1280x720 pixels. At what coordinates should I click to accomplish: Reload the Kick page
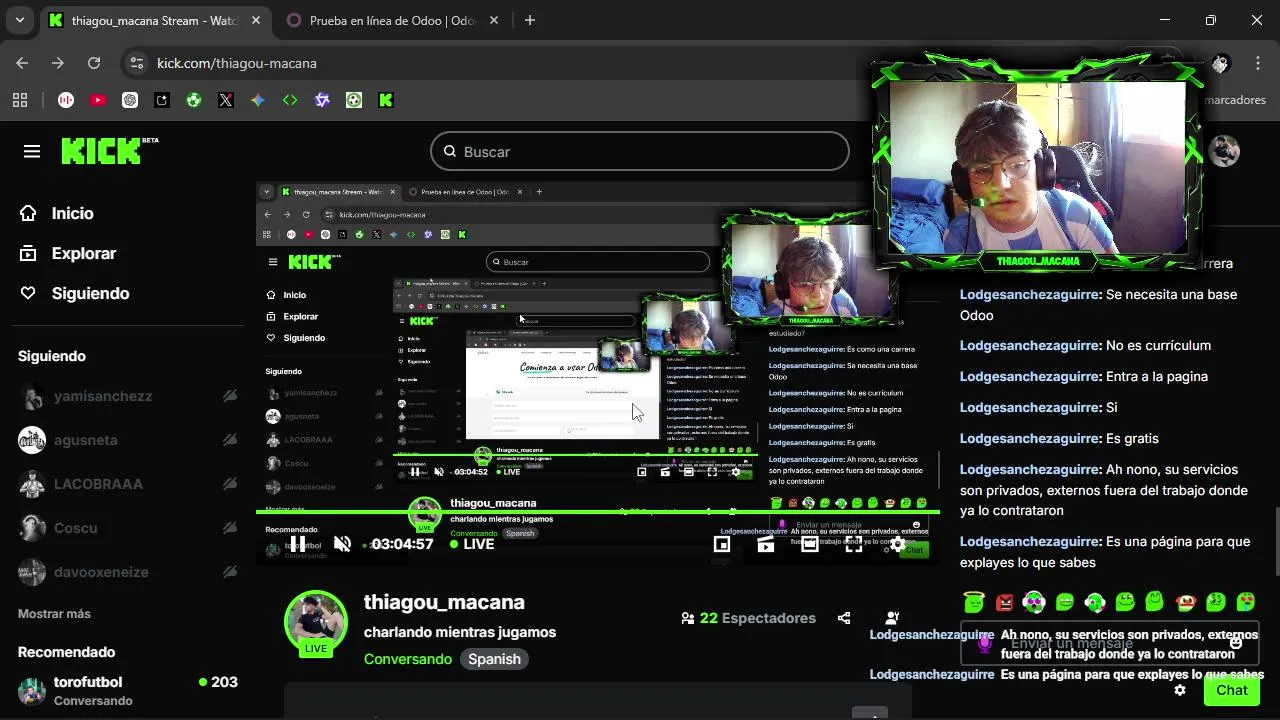pos(94,63)
